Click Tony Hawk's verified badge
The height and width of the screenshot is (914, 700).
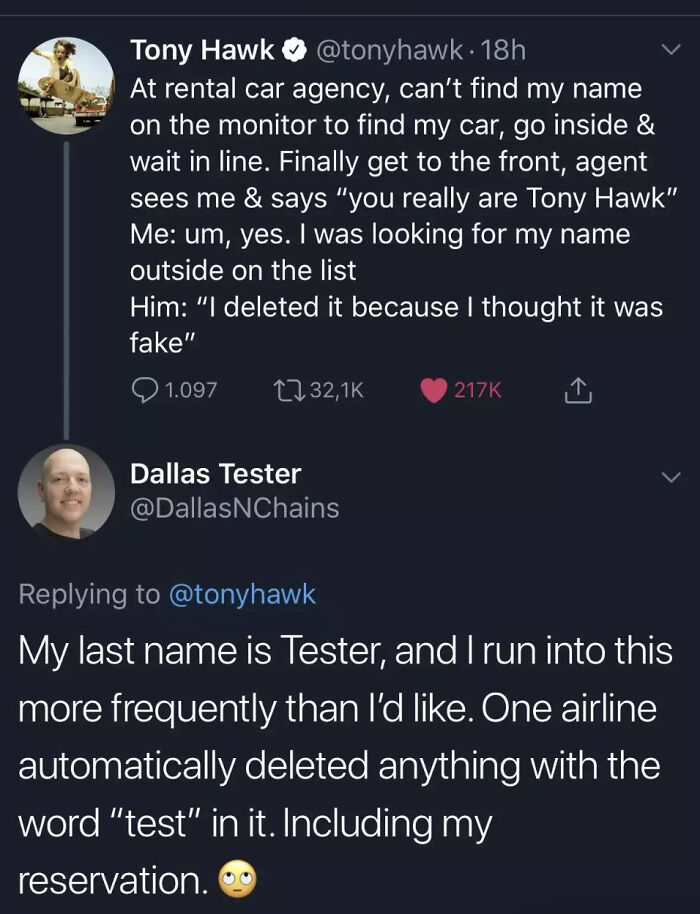coord(294,51)
